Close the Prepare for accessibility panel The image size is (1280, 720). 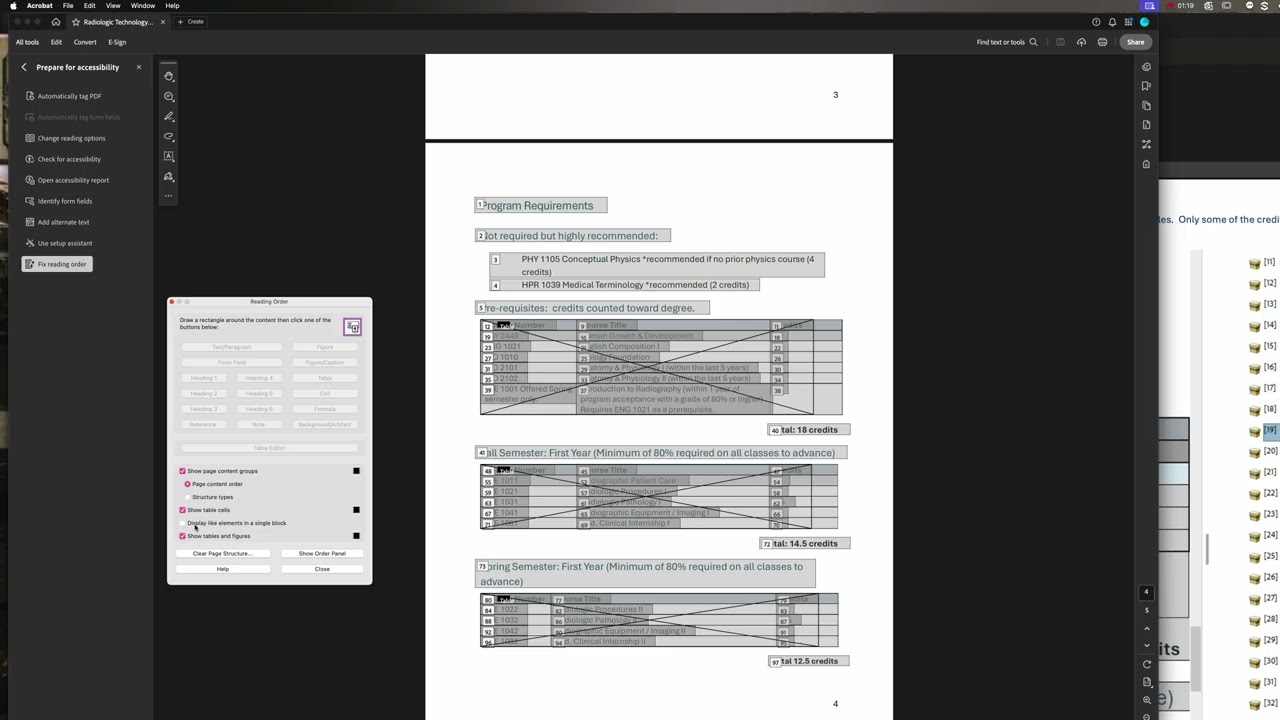[139, 67]
